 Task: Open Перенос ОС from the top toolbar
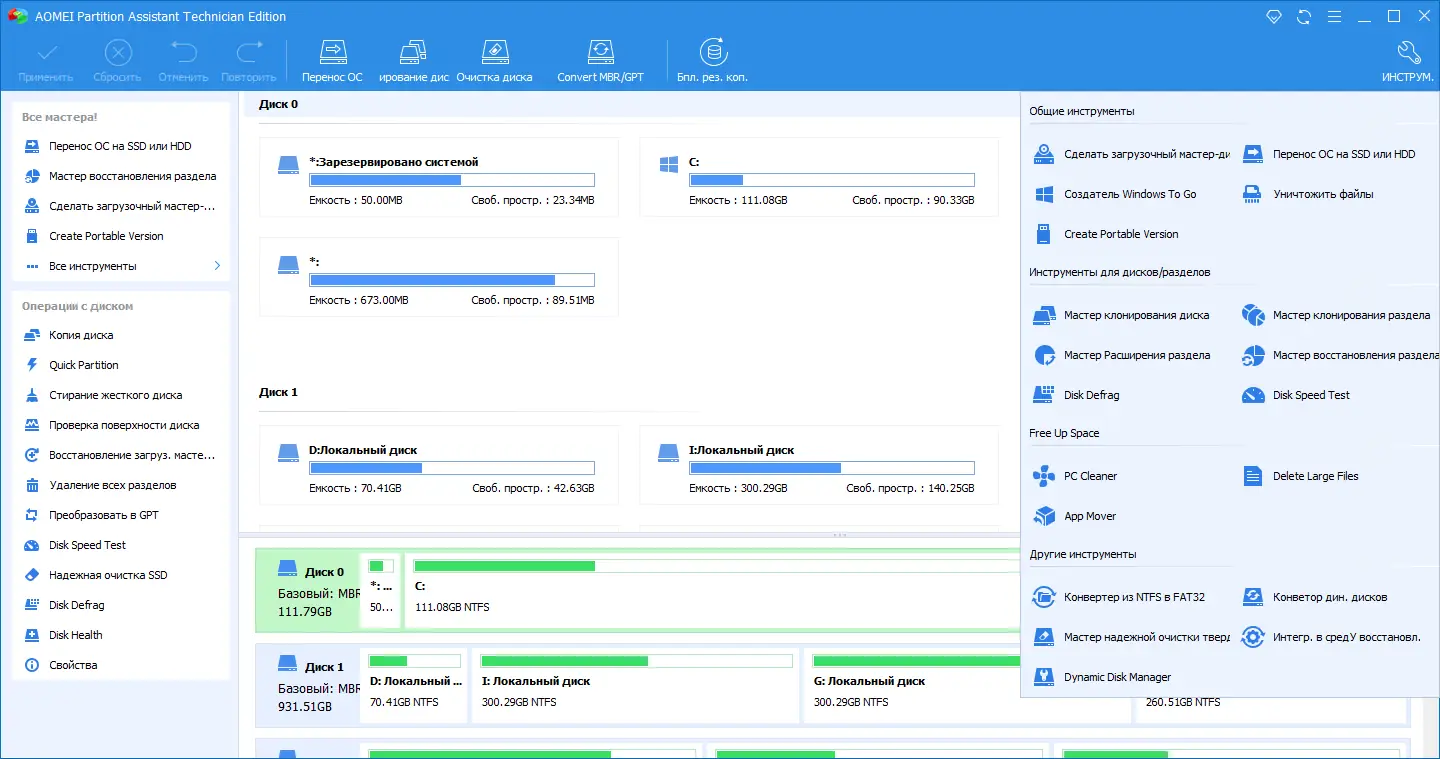pos(332,62)
